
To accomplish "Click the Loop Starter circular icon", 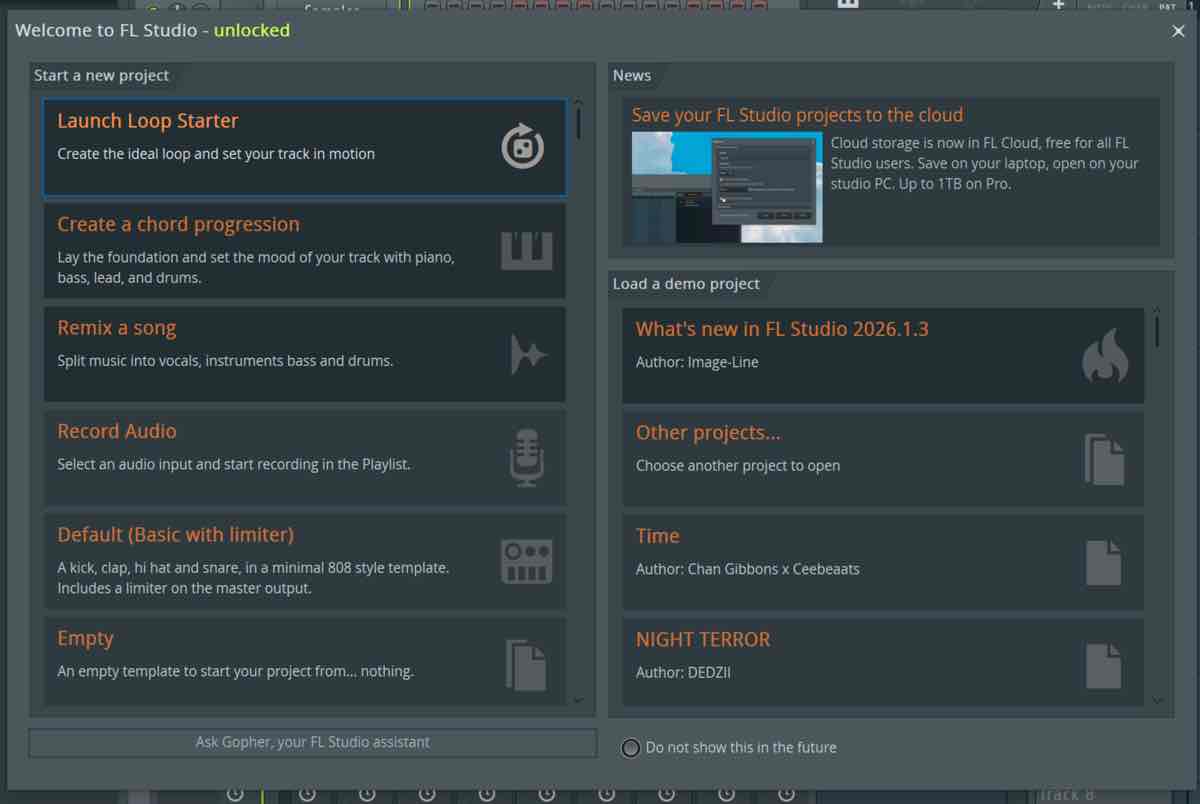I will [x=522, y=147].
